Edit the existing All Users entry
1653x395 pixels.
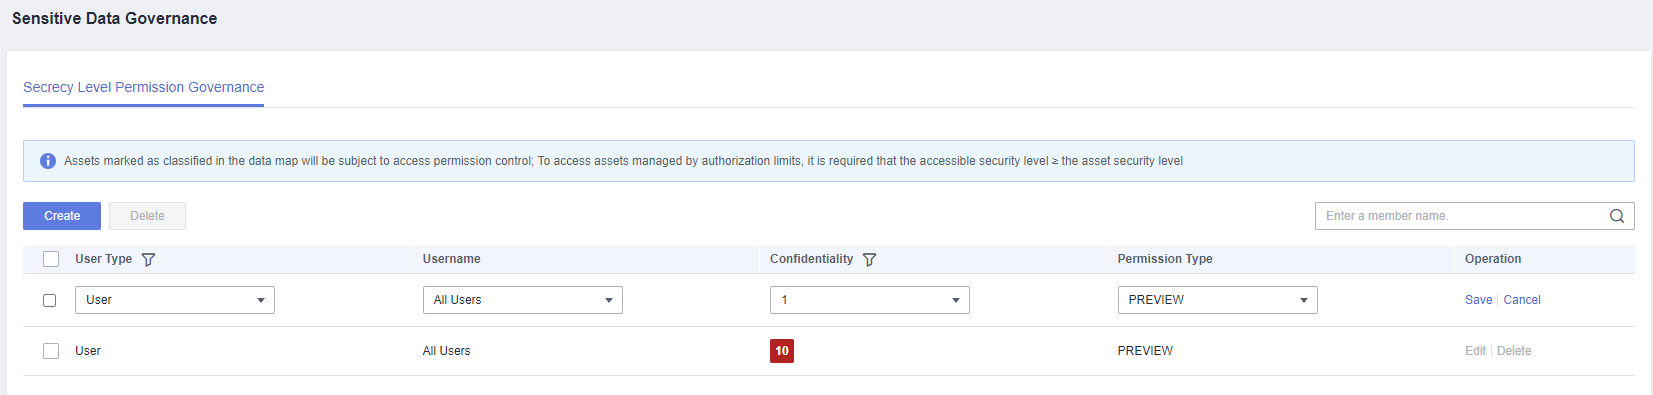click(1475, 351)
